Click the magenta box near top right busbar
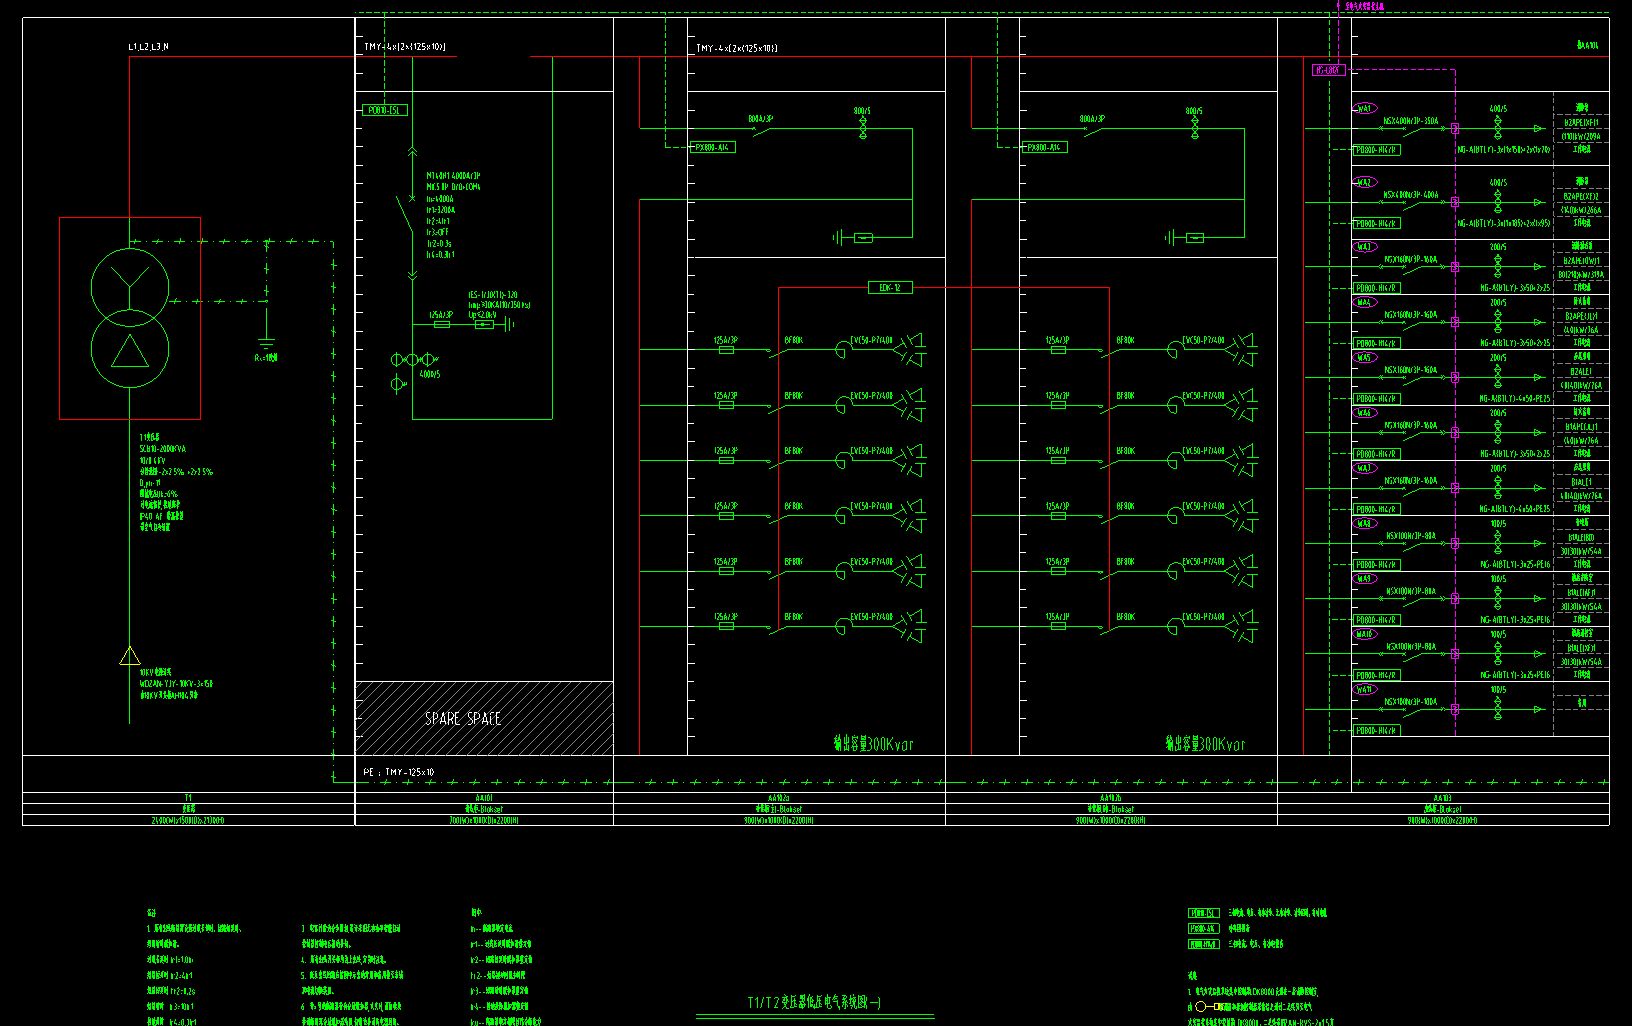The height and width of the screenshot is (1026, 1632). pyautogui.click(x=1328, y=70)
